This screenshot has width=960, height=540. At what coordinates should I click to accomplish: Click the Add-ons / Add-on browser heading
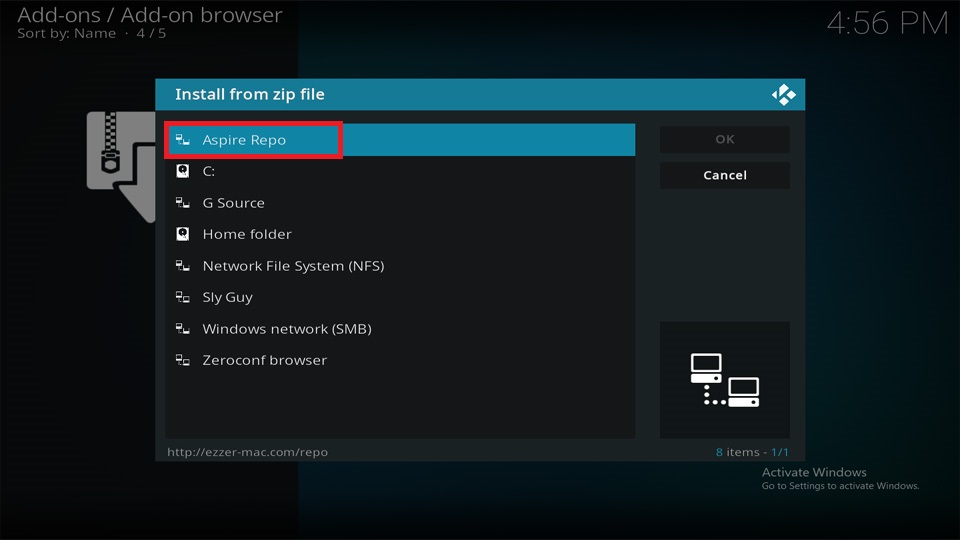(150, 15)
